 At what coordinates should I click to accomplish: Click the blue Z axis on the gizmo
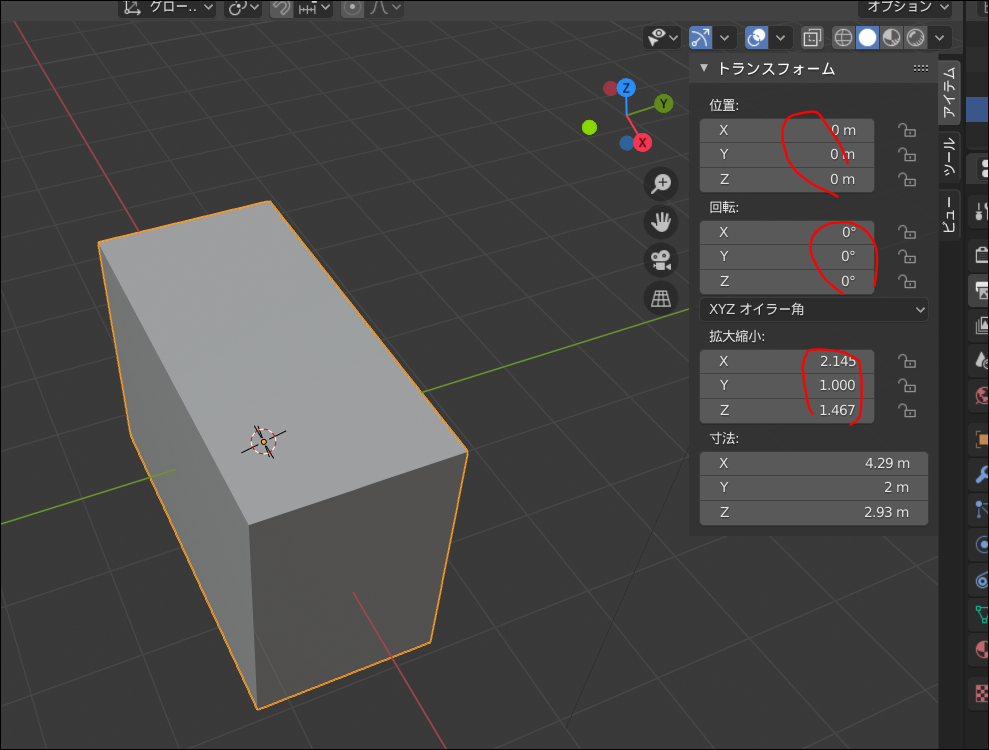click(x=626, y=88)
